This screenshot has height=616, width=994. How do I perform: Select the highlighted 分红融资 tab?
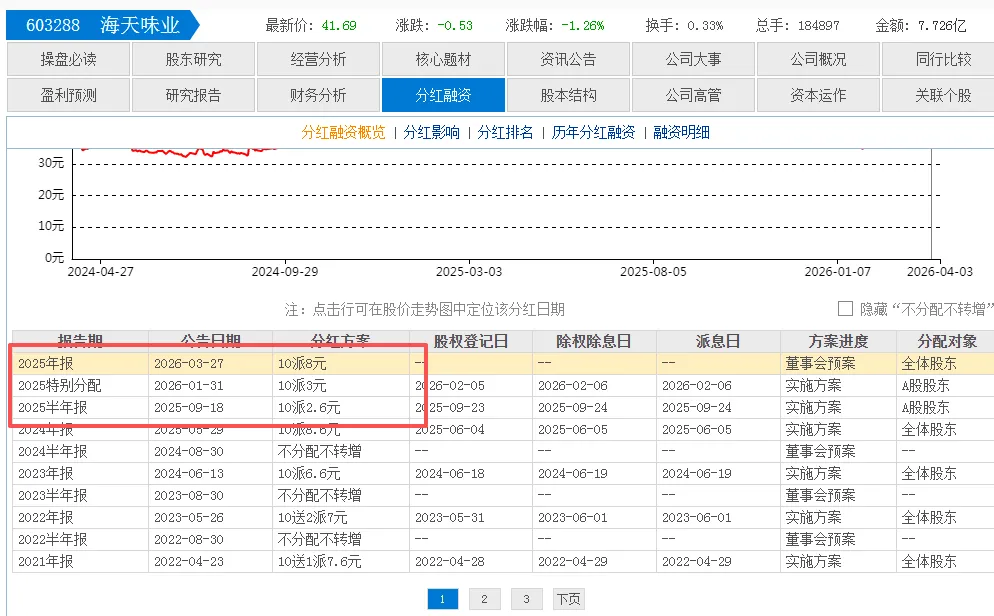(x=443, y=95)
